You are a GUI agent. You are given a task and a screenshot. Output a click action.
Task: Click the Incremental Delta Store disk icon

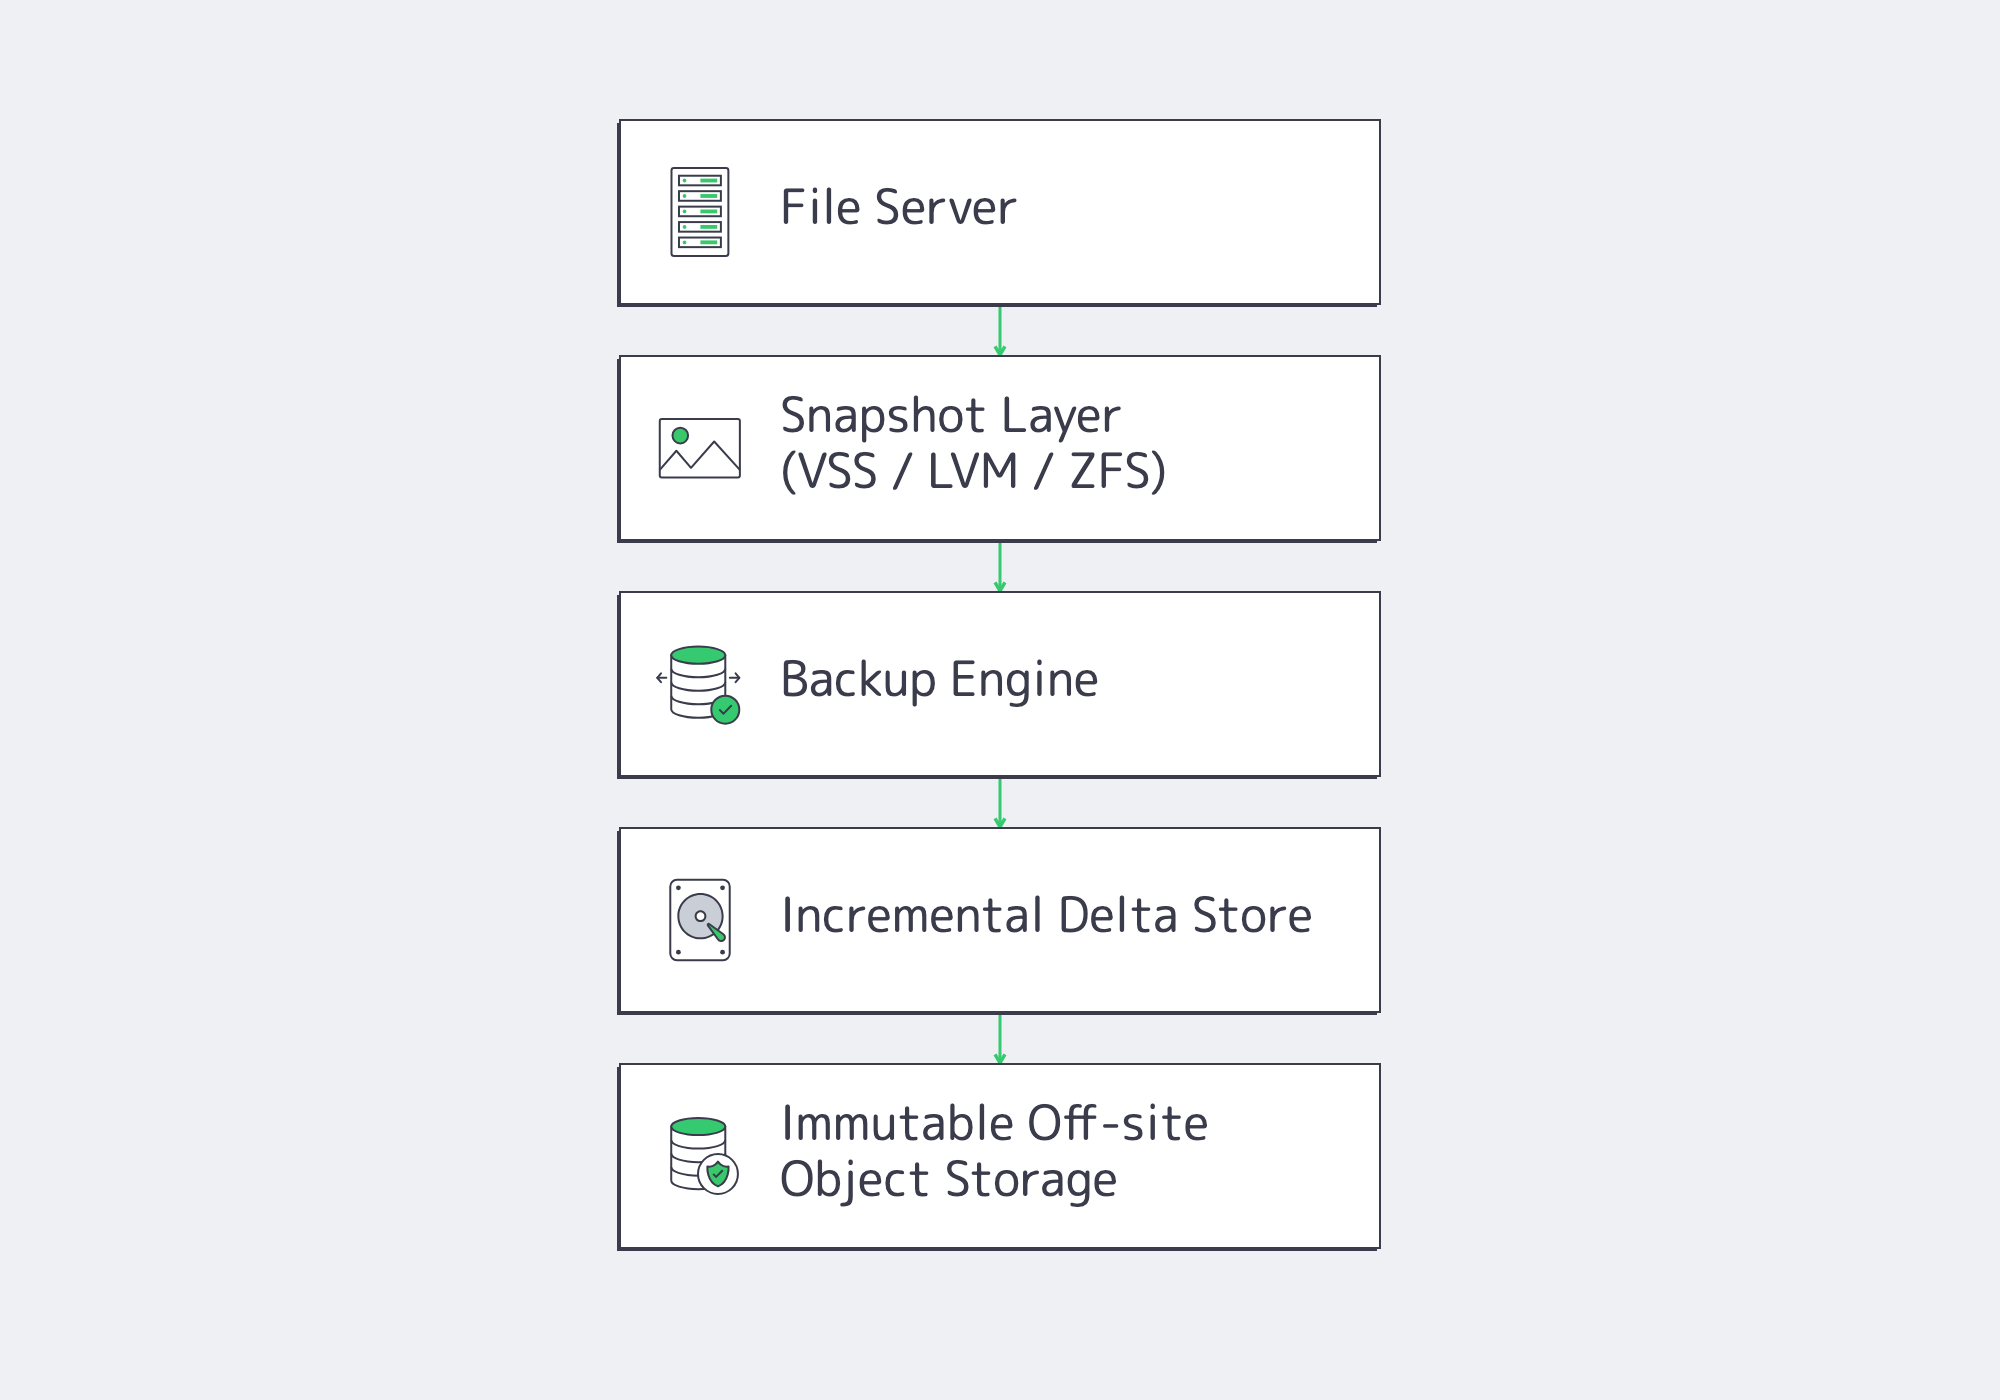point(700,920)
